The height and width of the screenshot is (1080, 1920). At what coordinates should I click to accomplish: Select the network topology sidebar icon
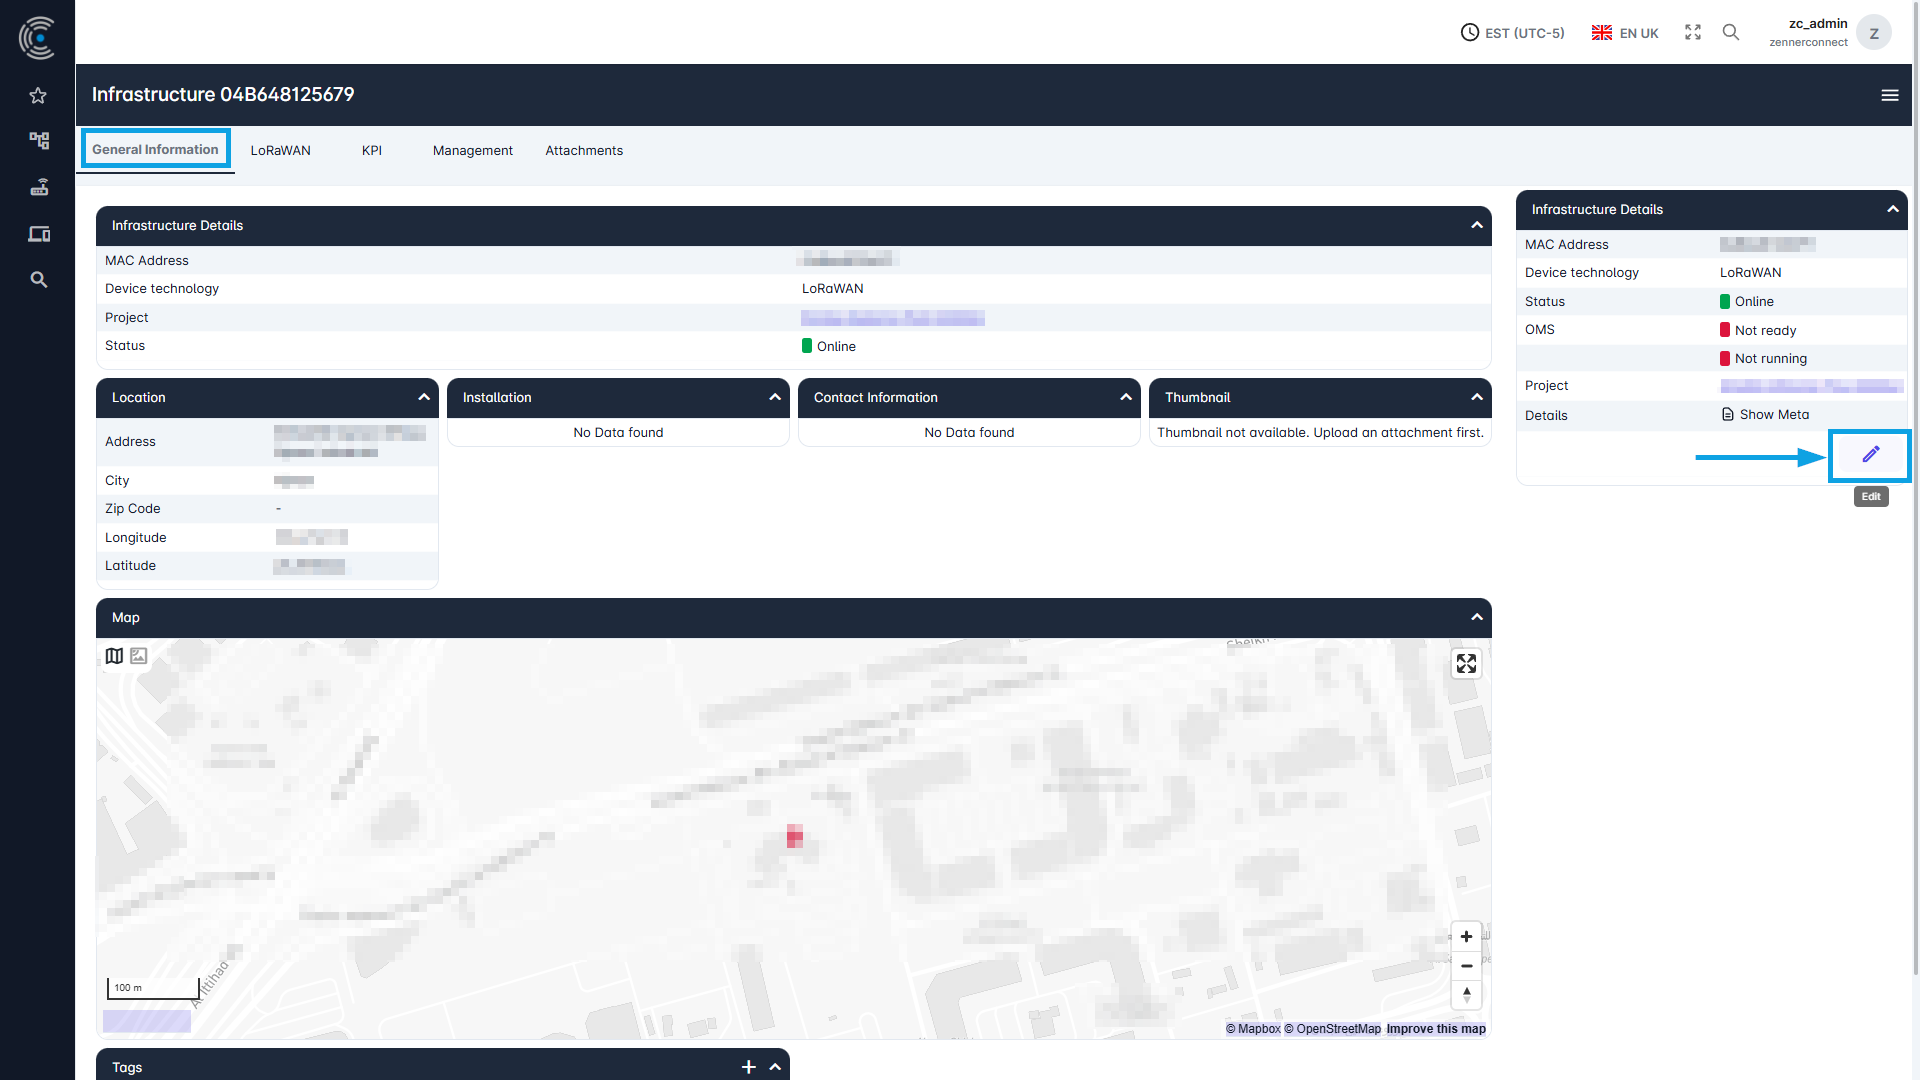pos(38,141)
